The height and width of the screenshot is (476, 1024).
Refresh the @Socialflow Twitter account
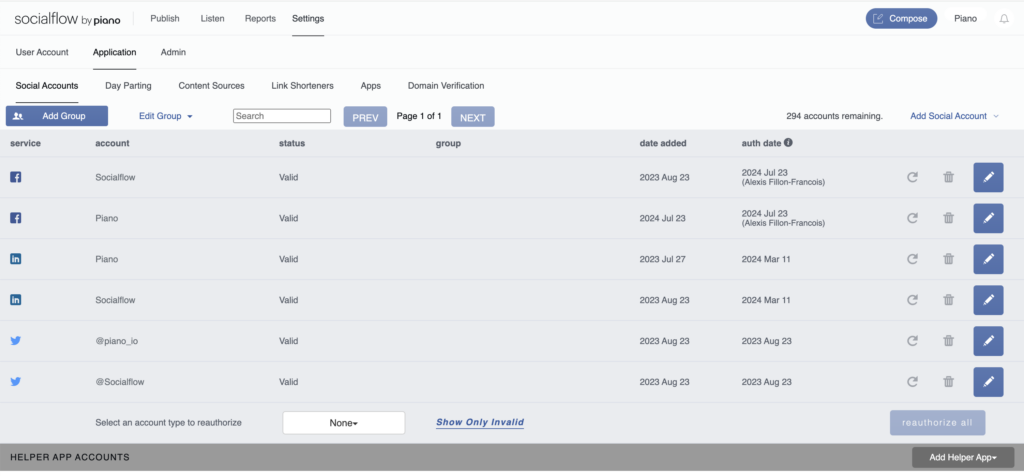pyautogui.click(x=912, y=382)
